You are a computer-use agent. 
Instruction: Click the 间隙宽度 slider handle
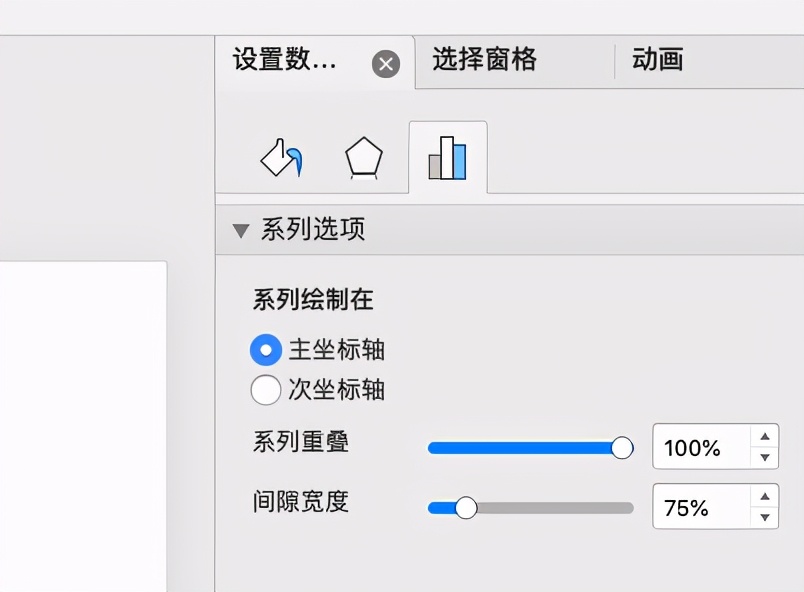point(466,507)
